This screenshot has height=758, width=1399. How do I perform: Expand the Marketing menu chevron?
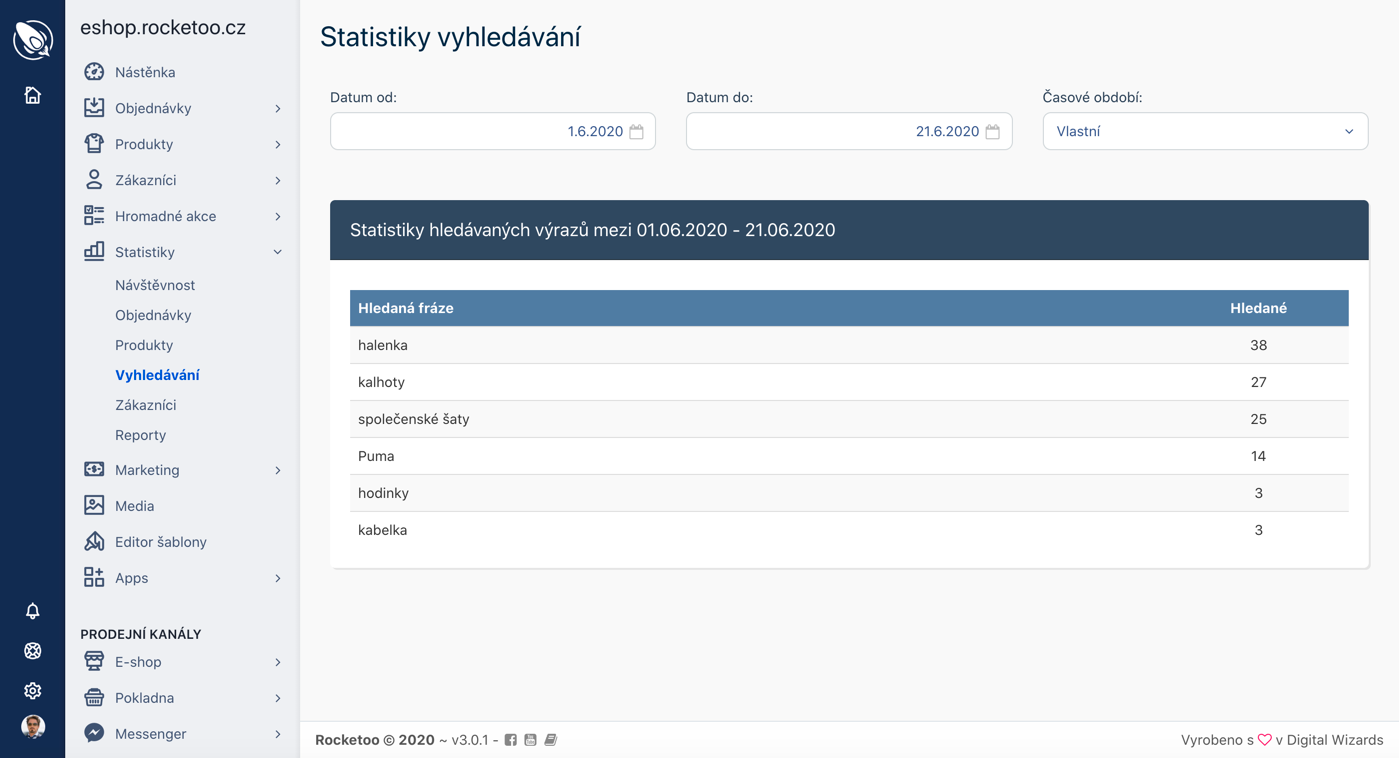[x=278, y=470]
